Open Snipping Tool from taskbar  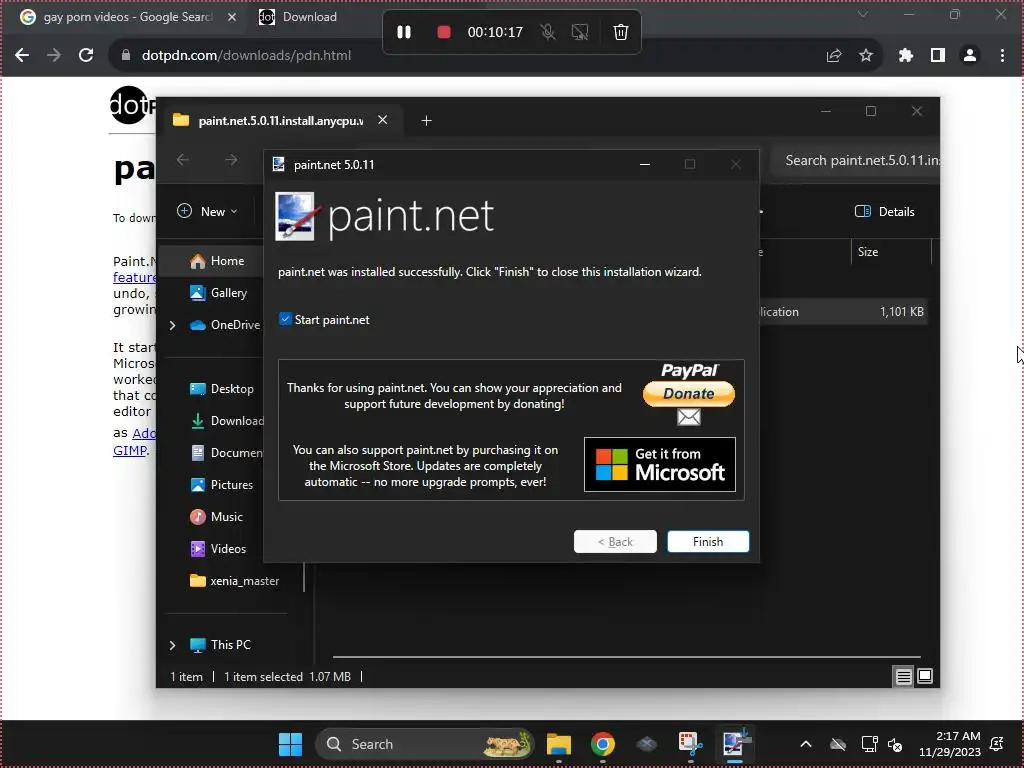[690, 744]
